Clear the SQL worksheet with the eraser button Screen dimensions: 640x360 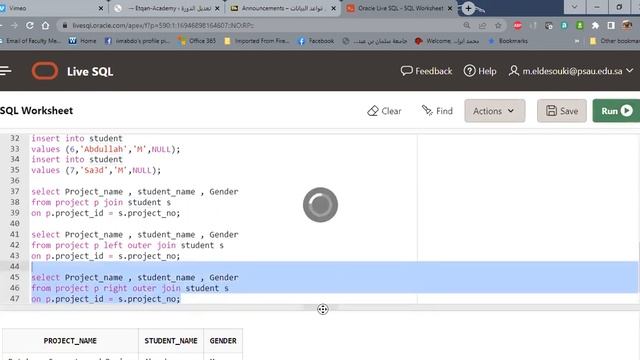(x=384, y=111)
